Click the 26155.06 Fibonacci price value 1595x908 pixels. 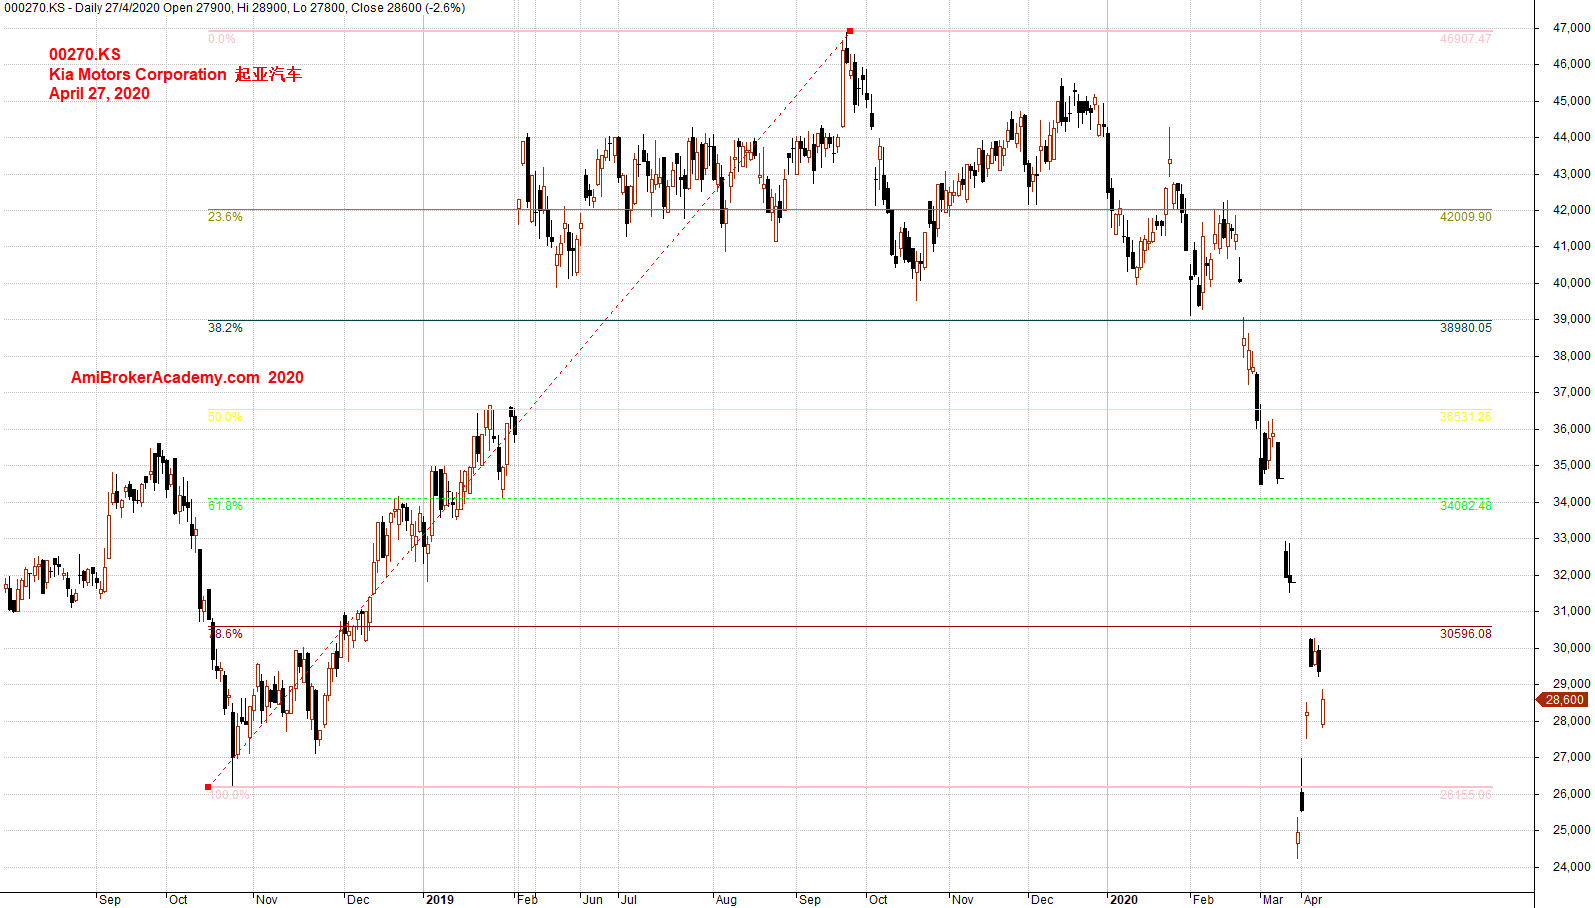click(1465, 795)
